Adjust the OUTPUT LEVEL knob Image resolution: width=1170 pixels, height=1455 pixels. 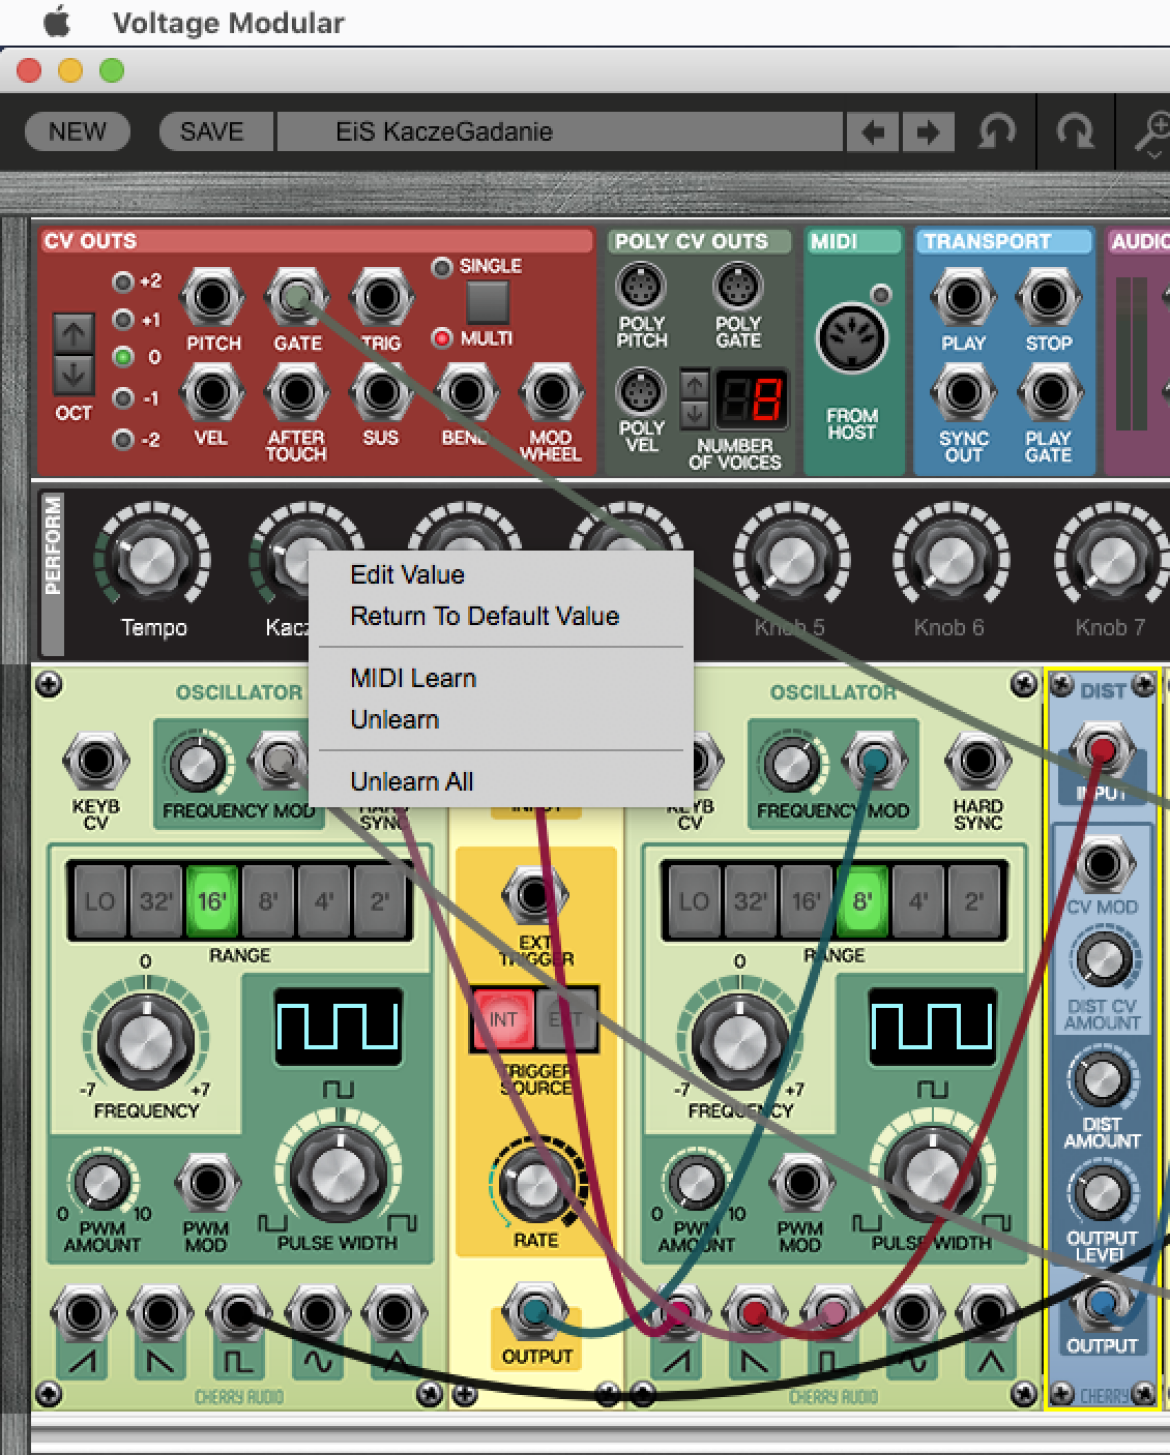pos(1102,1193)
